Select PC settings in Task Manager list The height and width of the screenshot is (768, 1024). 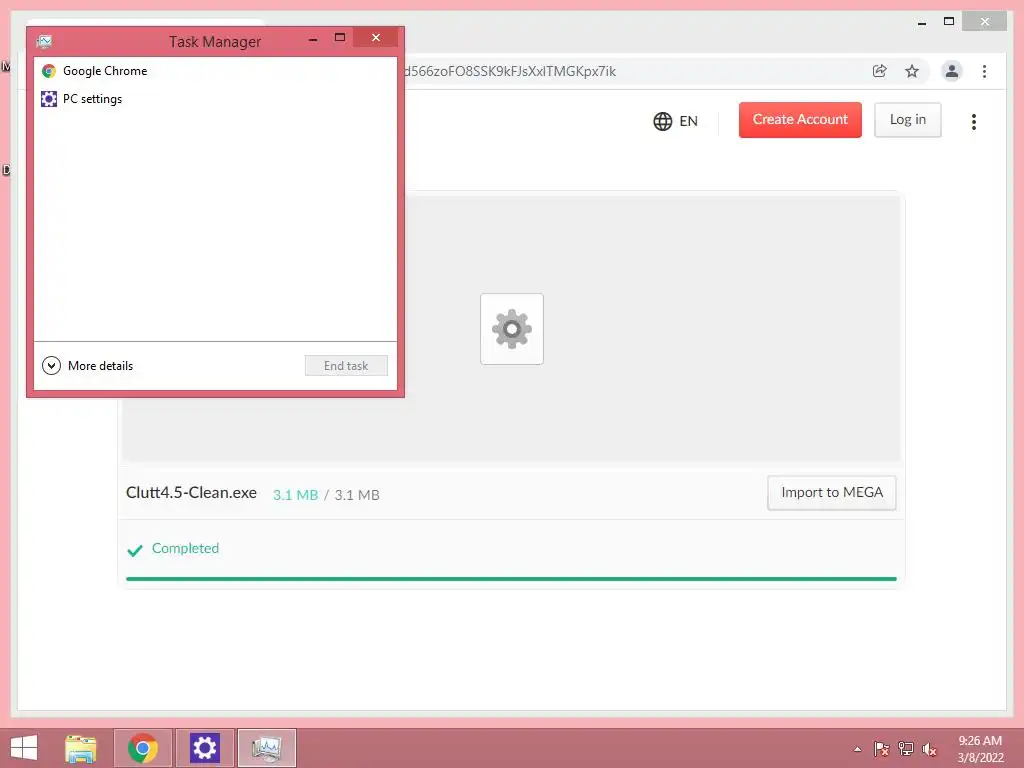[x=215, y=99]
